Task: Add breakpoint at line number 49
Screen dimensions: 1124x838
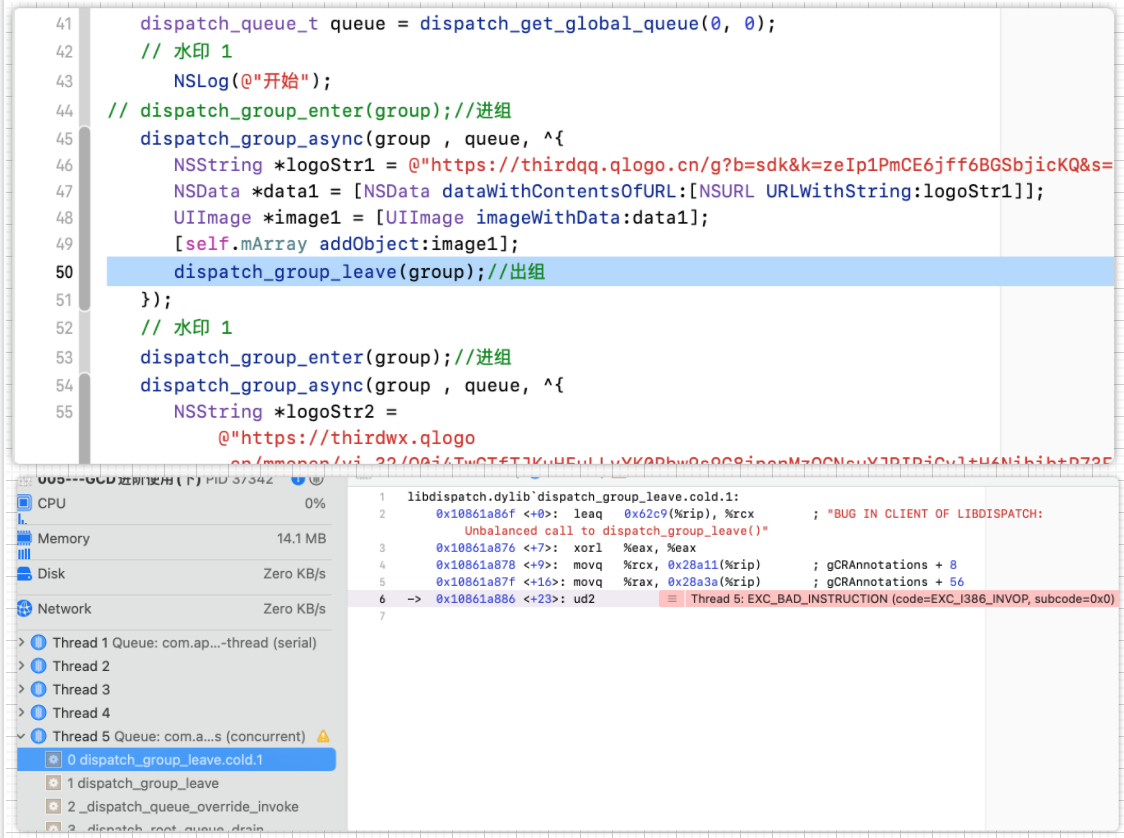Action: coord(64,244)
